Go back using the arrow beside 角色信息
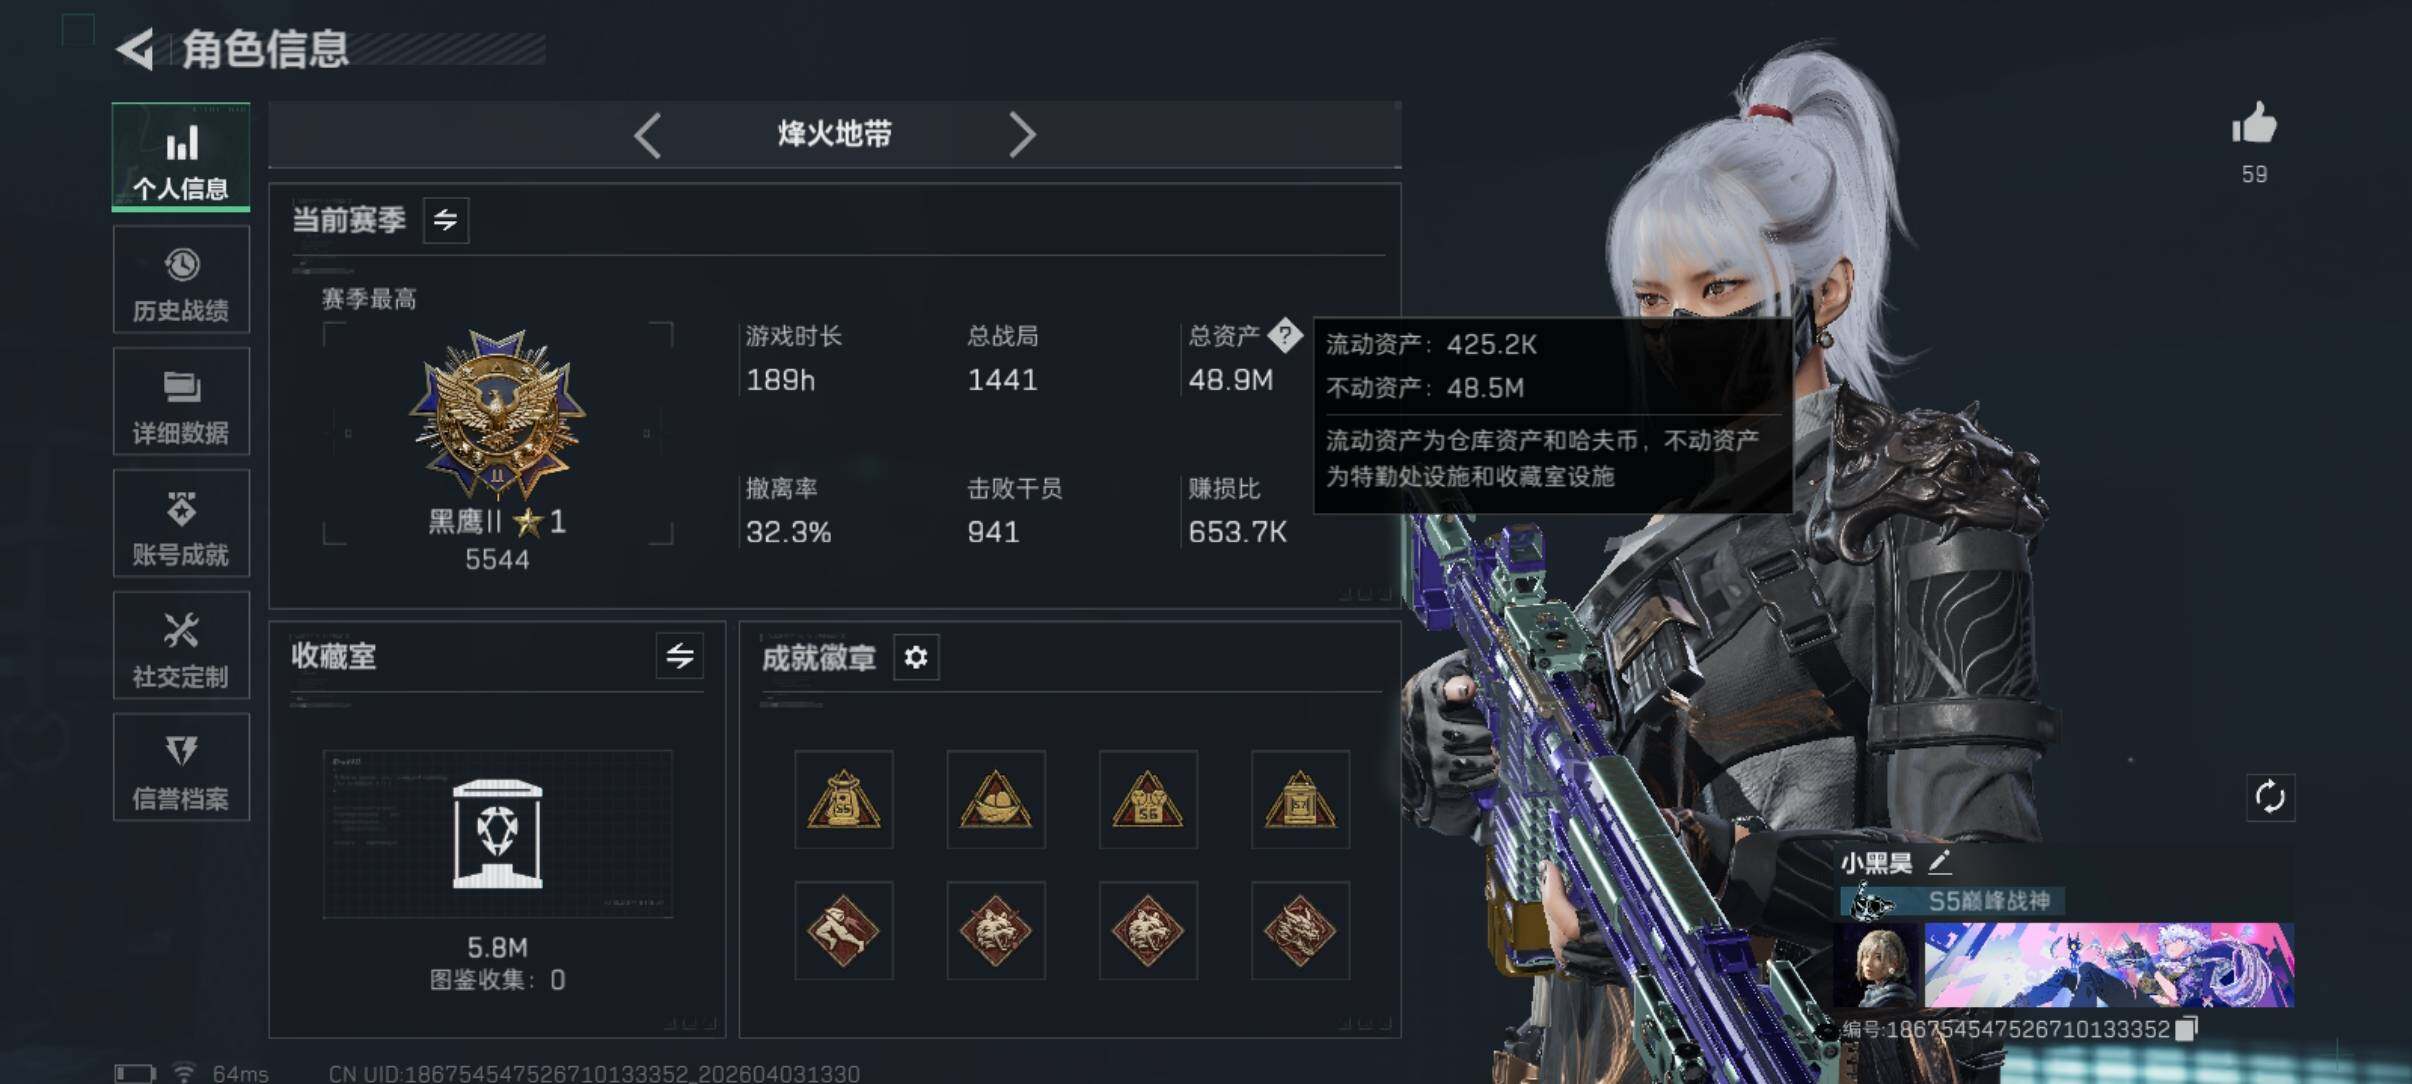 pos(136,48)
